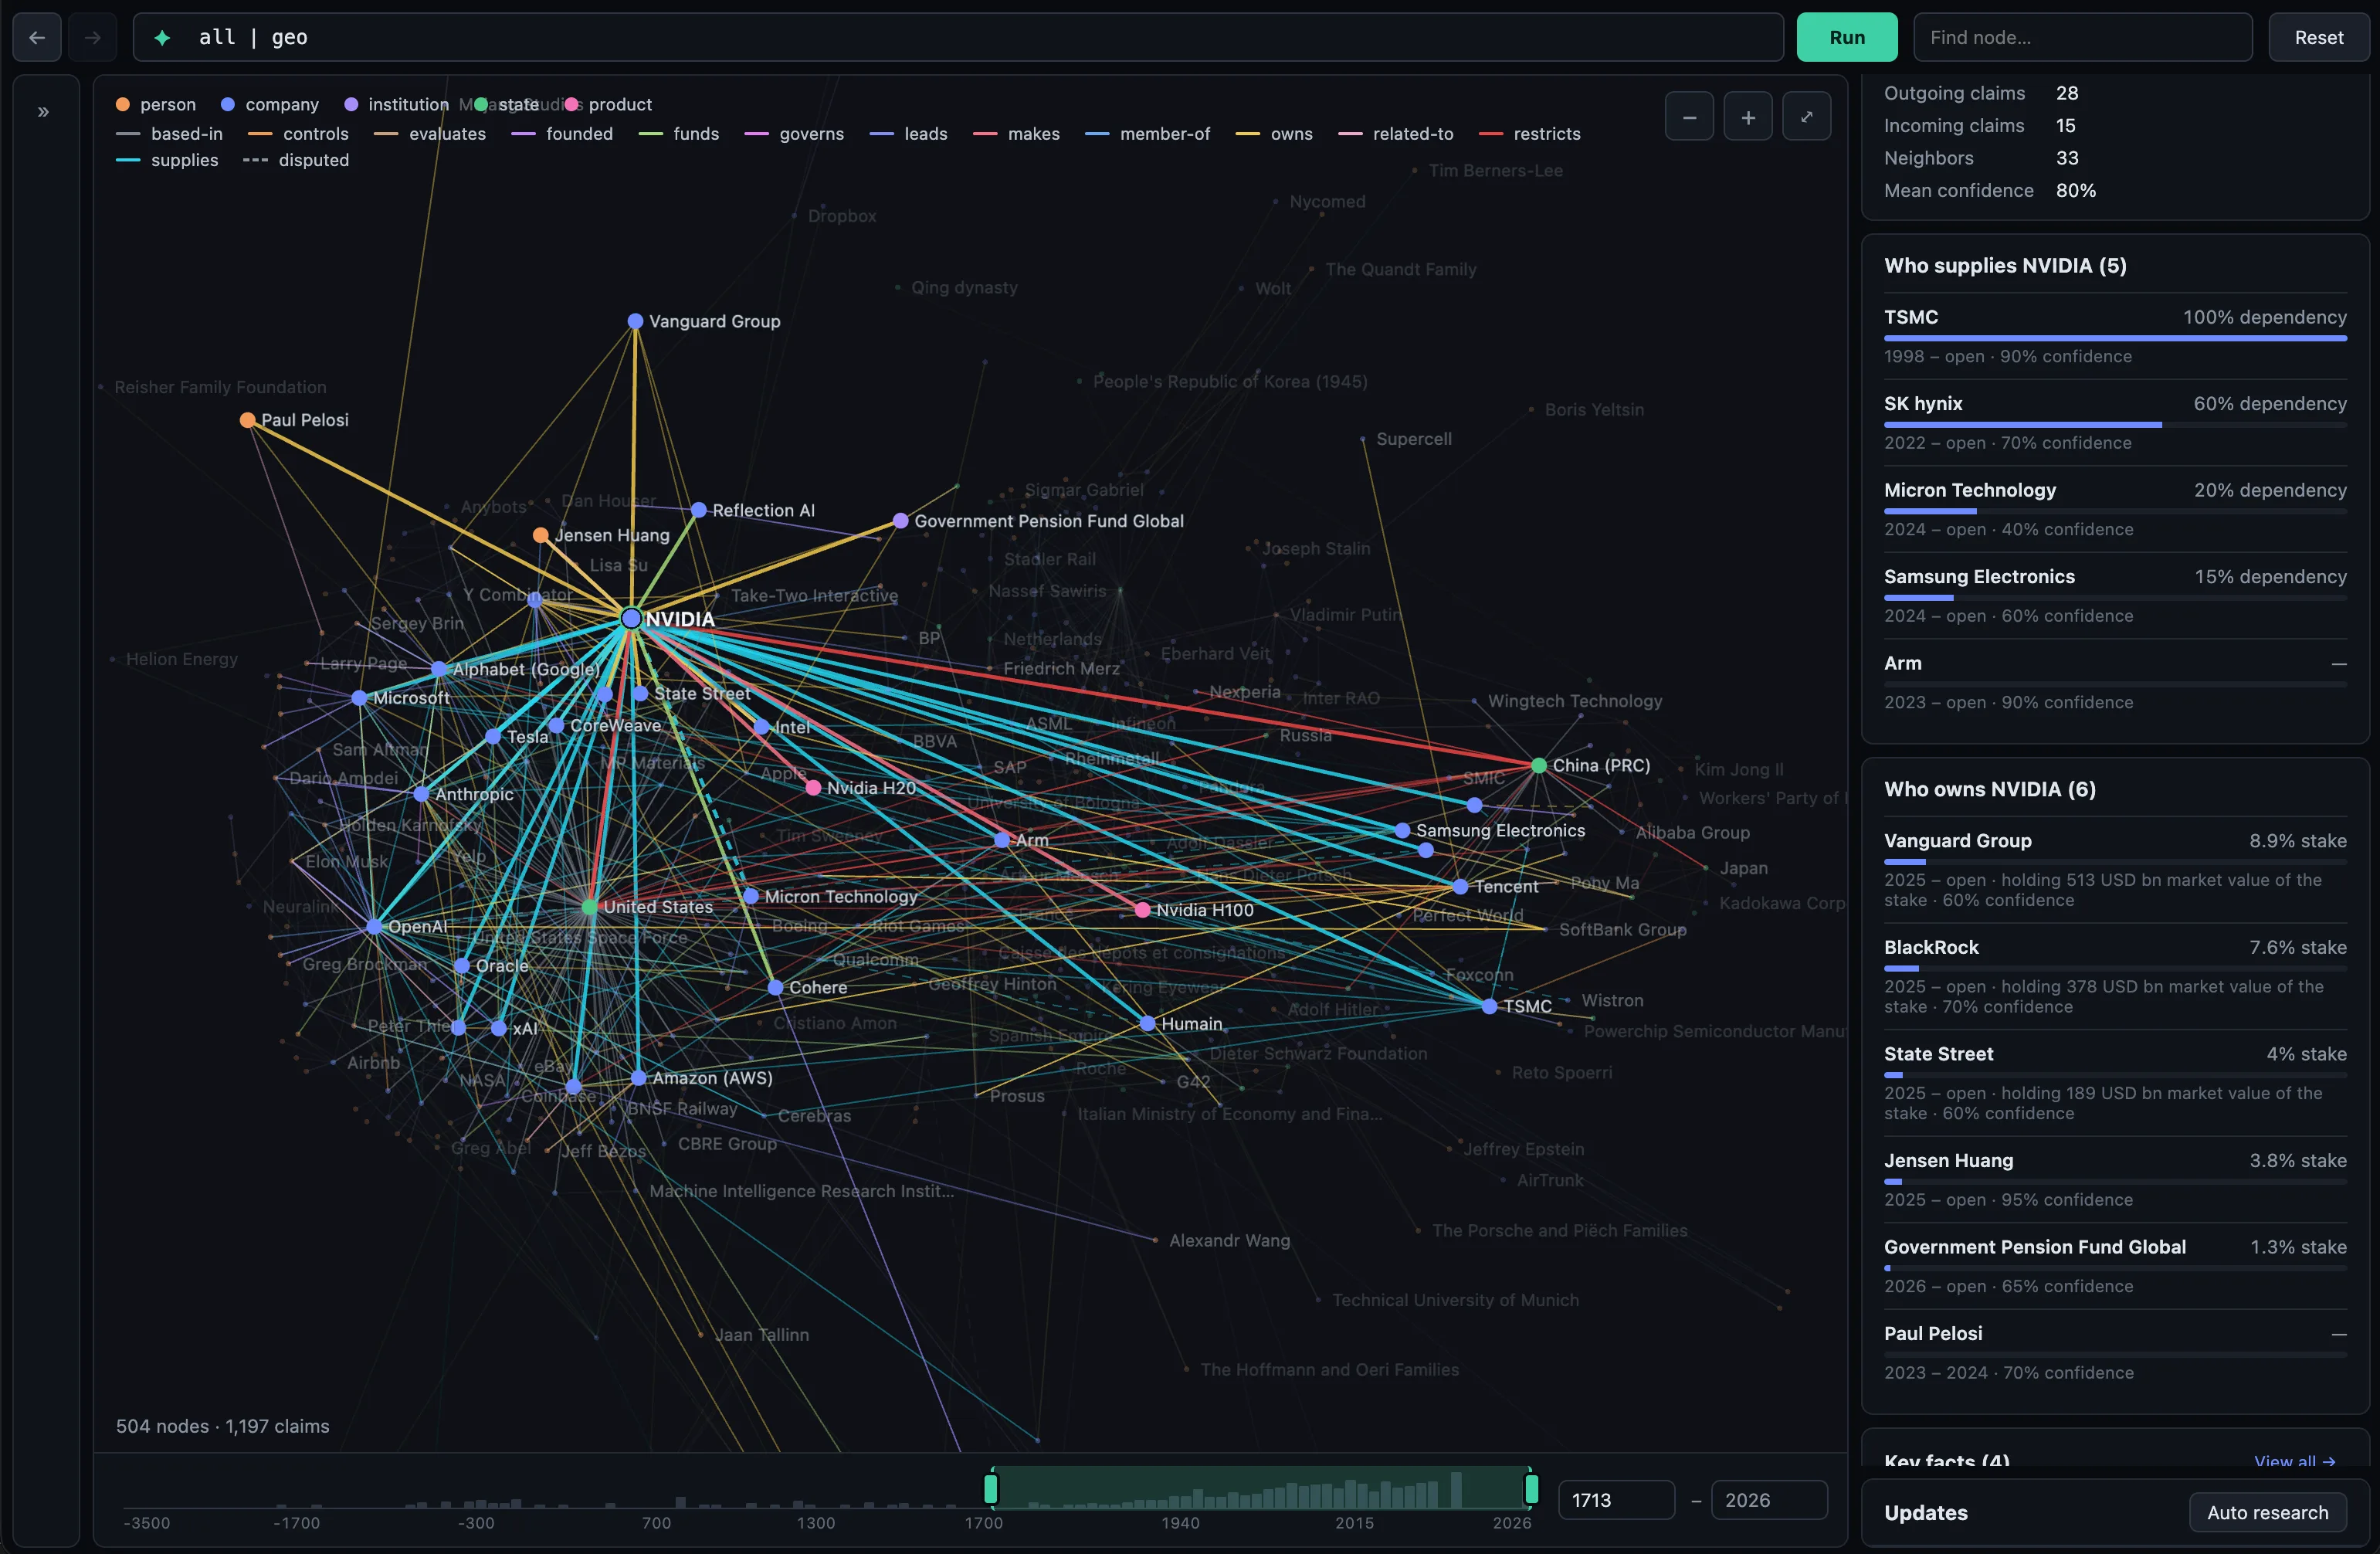Image resolution: width=2380 pixels, height=1554 pixels.
Task: Select the United States state node
Action: click(x=590, y=907)
